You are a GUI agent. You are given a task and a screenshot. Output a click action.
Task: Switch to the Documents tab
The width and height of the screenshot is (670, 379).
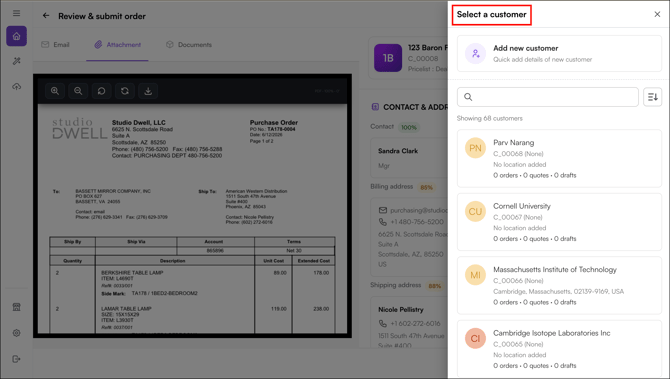[x=188, y=44]
